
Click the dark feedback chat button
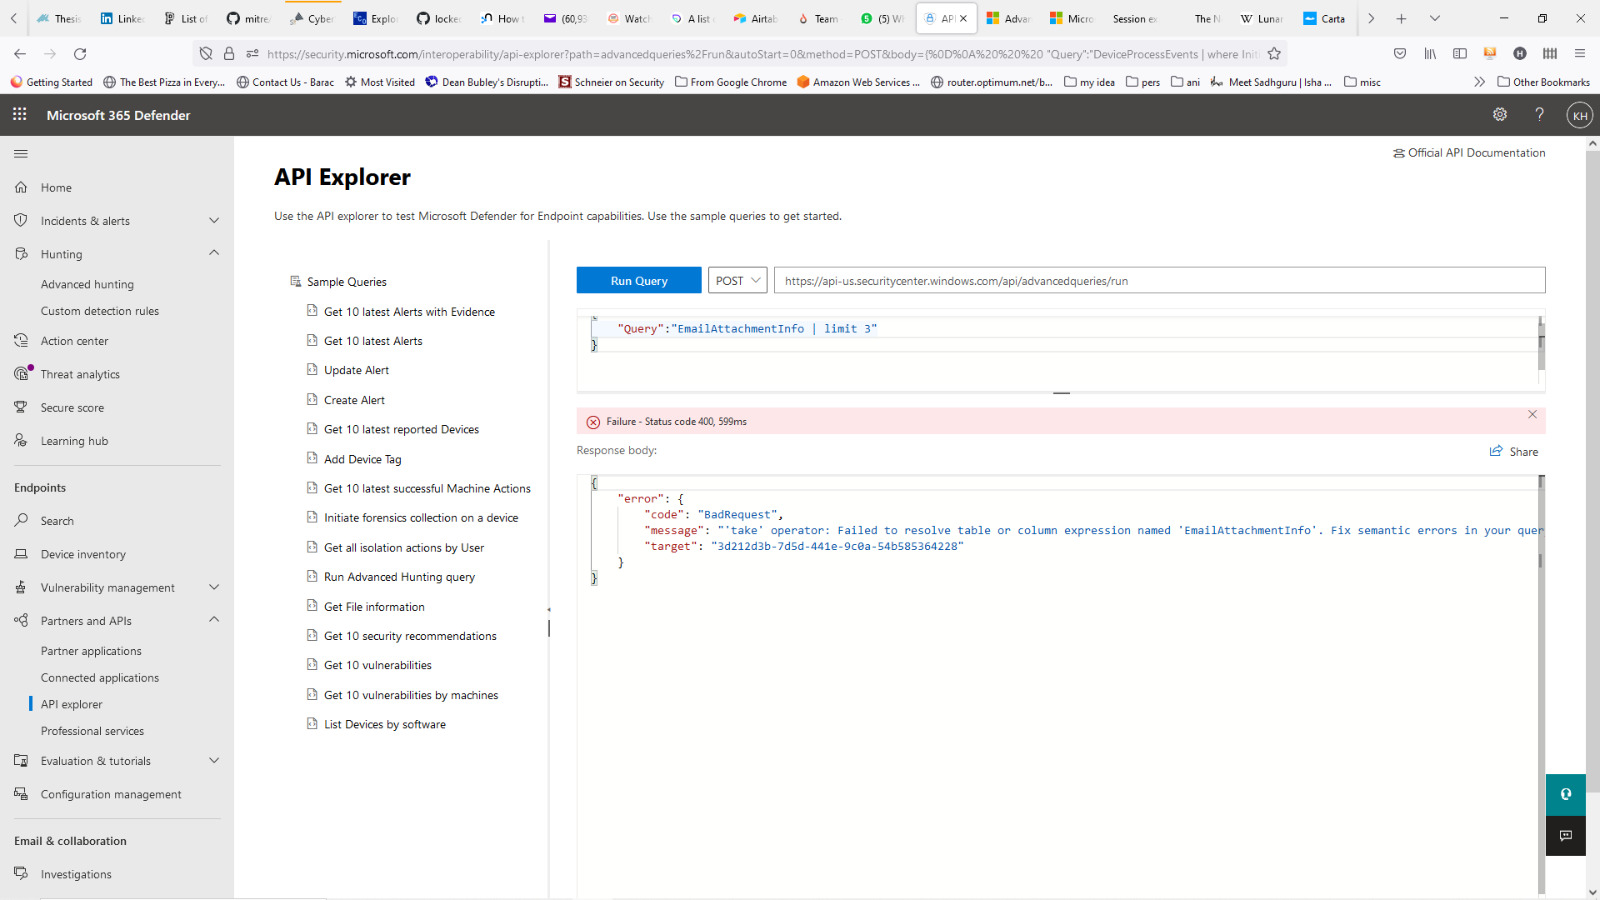tap(1566, 835)
